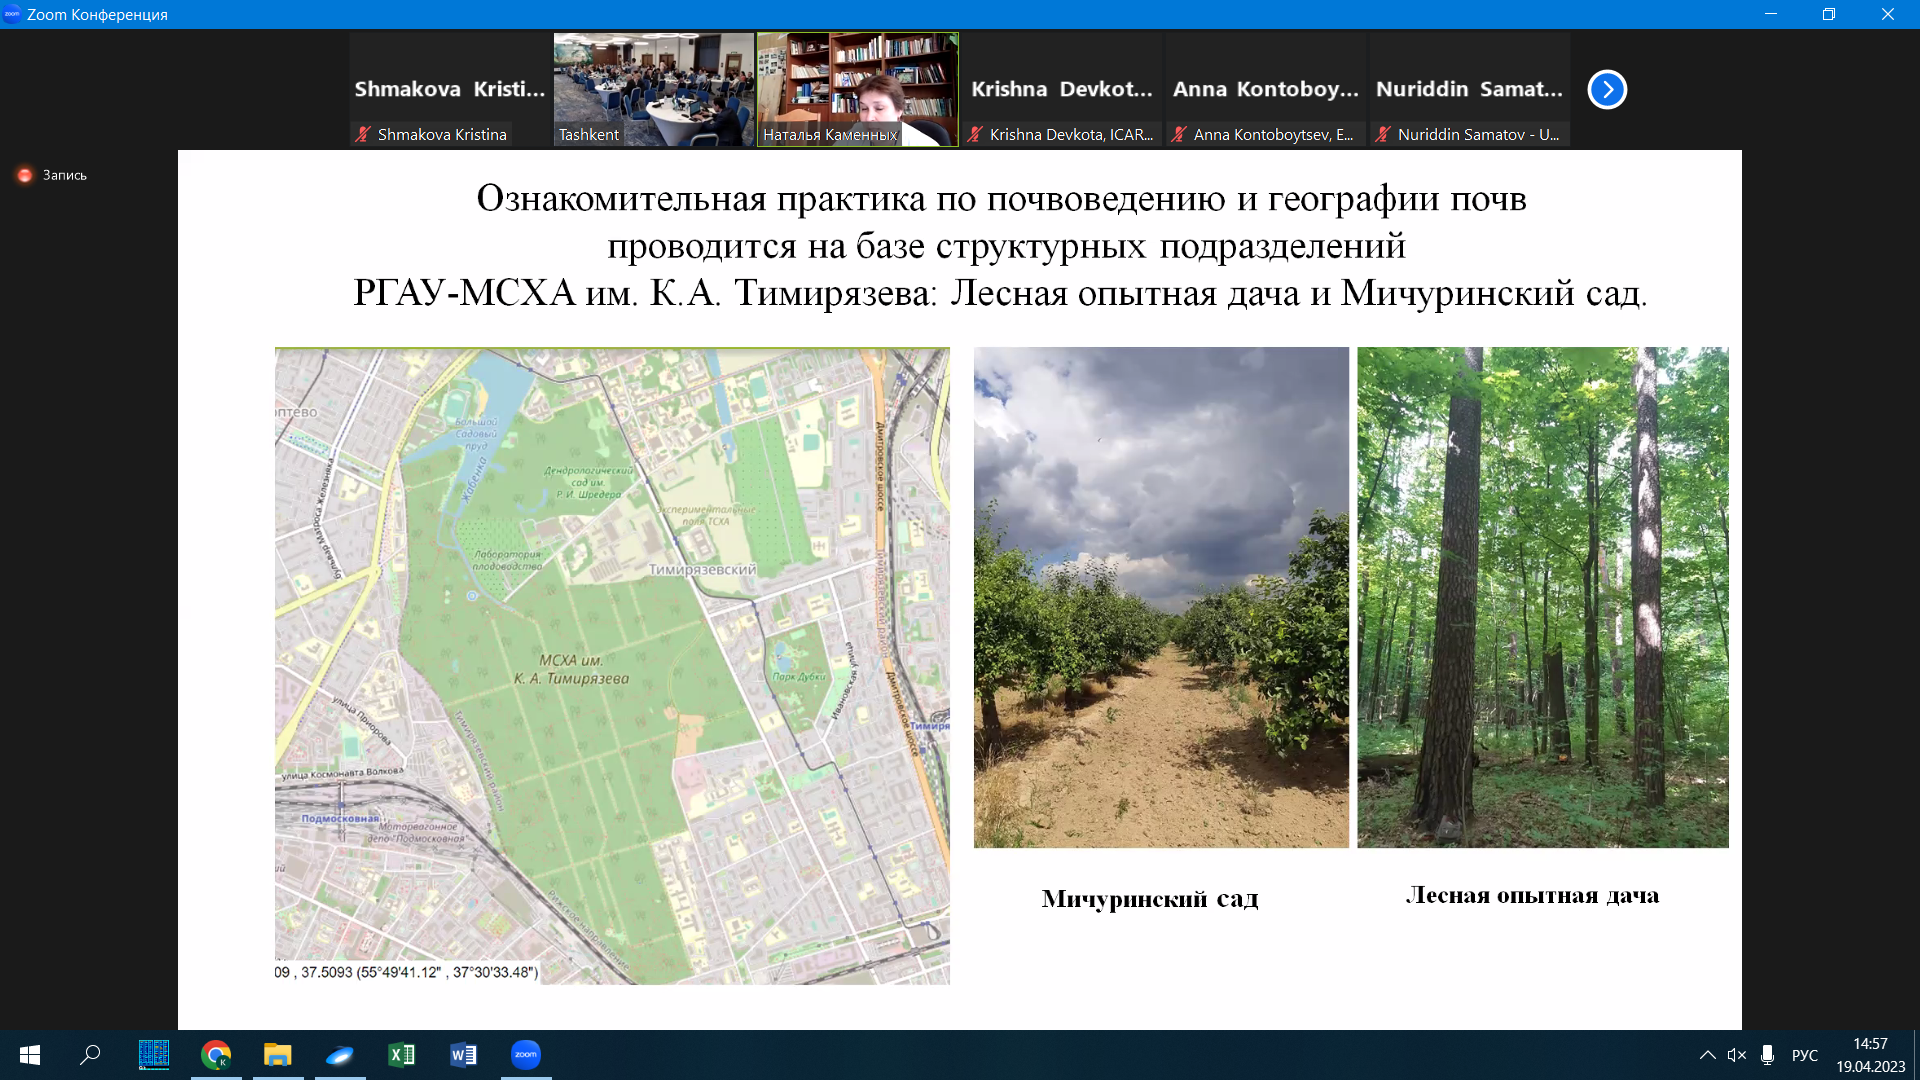
Task: Launch Google Chrome from taskbar
Action: tap(216, 1054)
